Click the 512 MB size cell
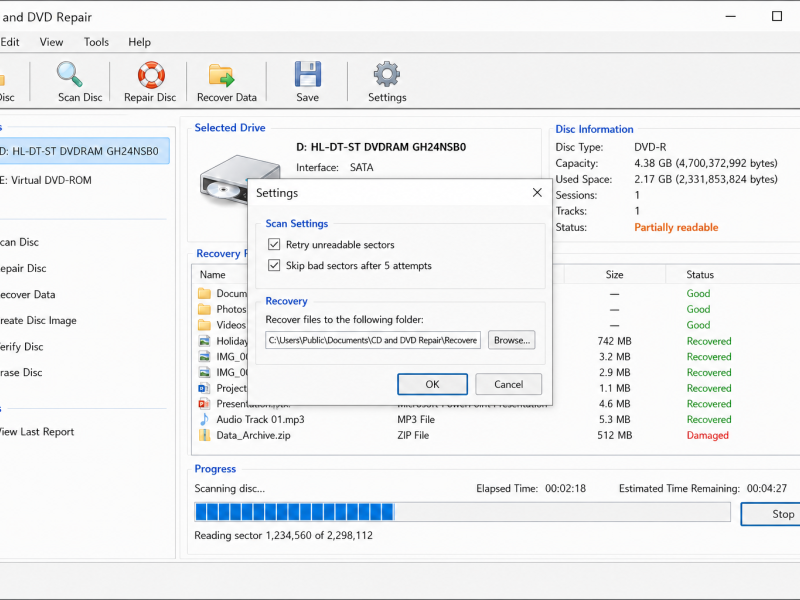This screenshot has height=600, width=800. click(x=614, y=435)
